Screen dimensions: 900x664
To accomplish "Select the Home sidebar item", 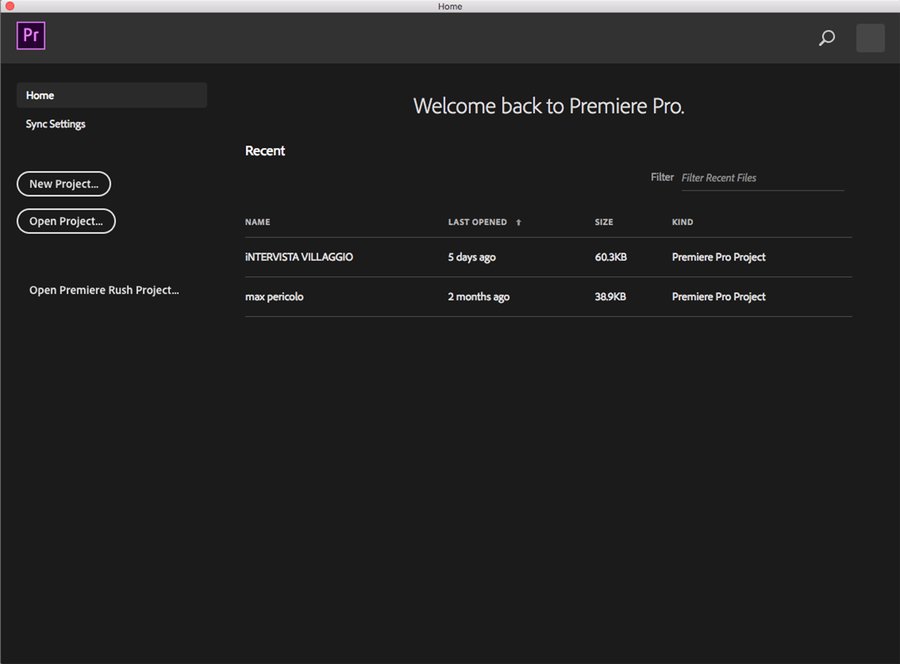I will [111, 95].
